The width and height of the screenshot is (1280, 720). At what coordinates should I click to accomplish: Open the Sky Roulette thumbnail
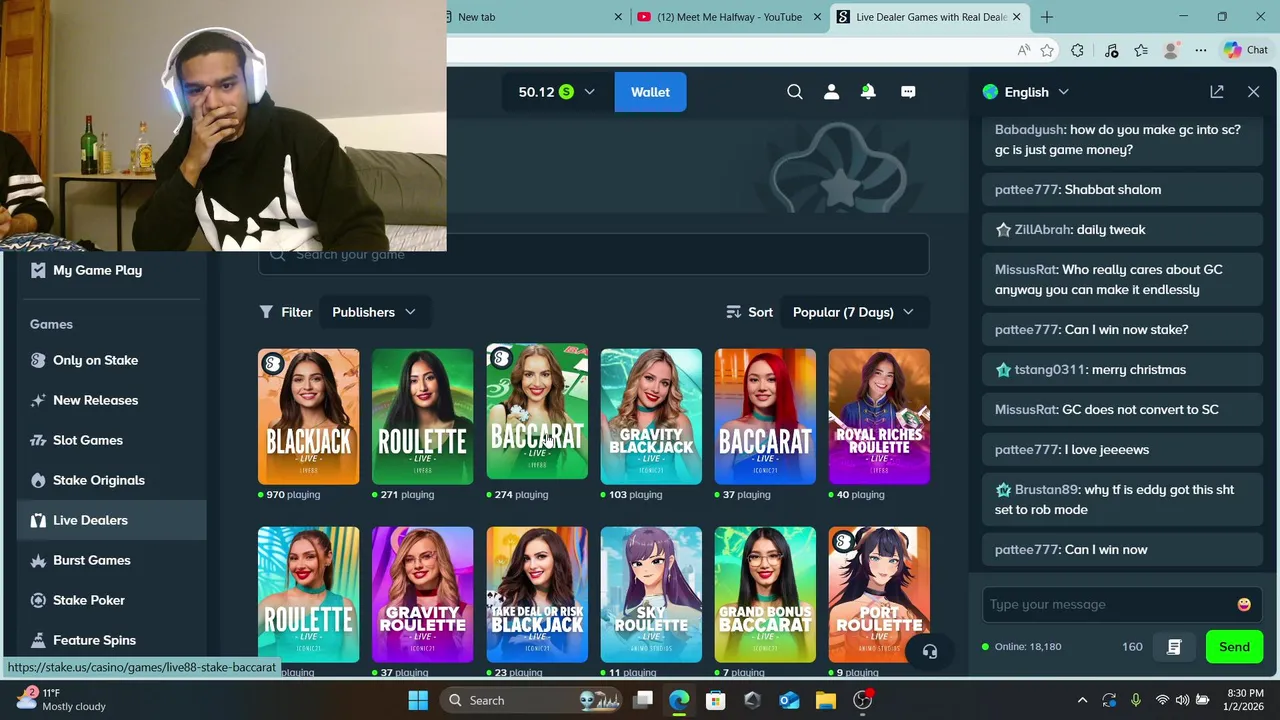[x=651, y=594]
